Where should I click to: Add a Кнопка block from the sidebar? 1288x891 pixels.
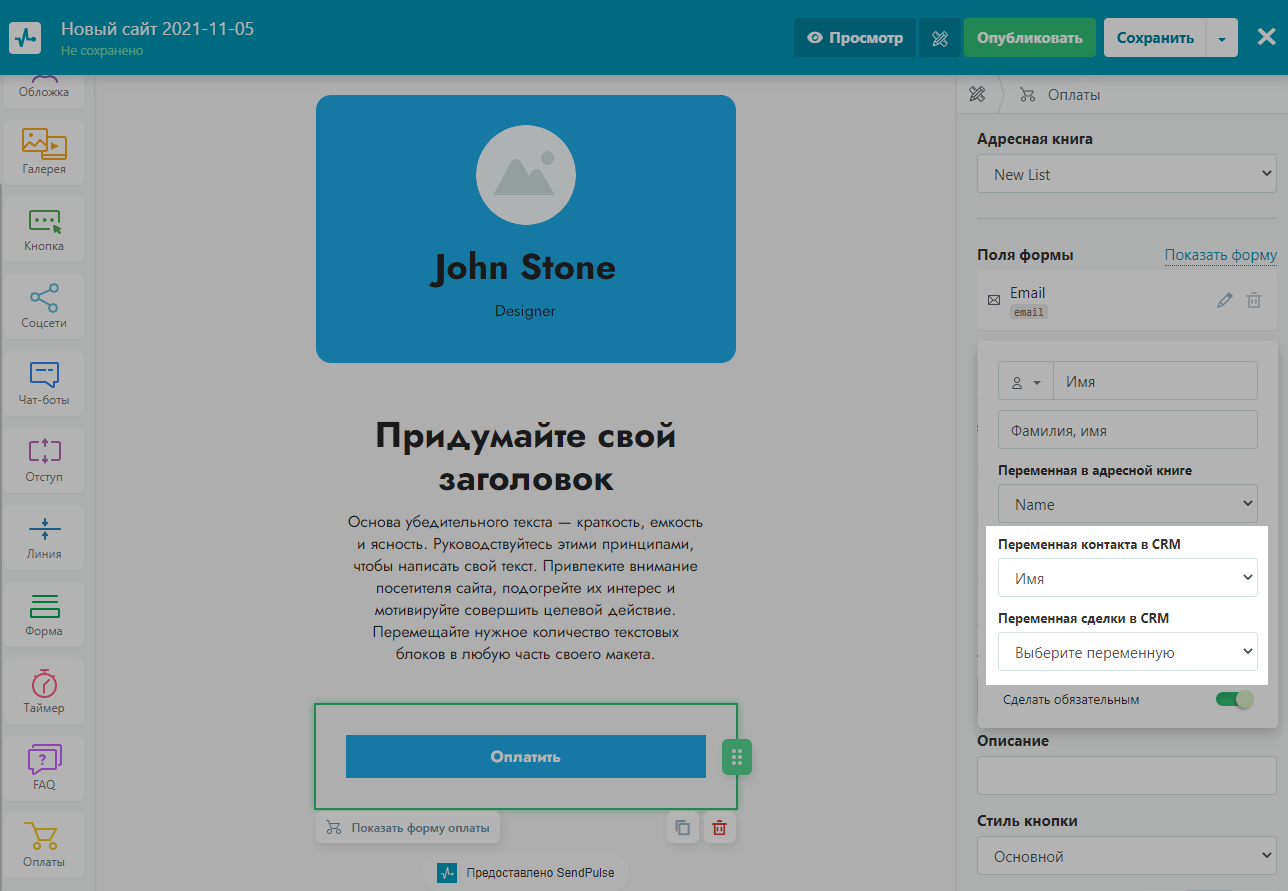point(44,229)
